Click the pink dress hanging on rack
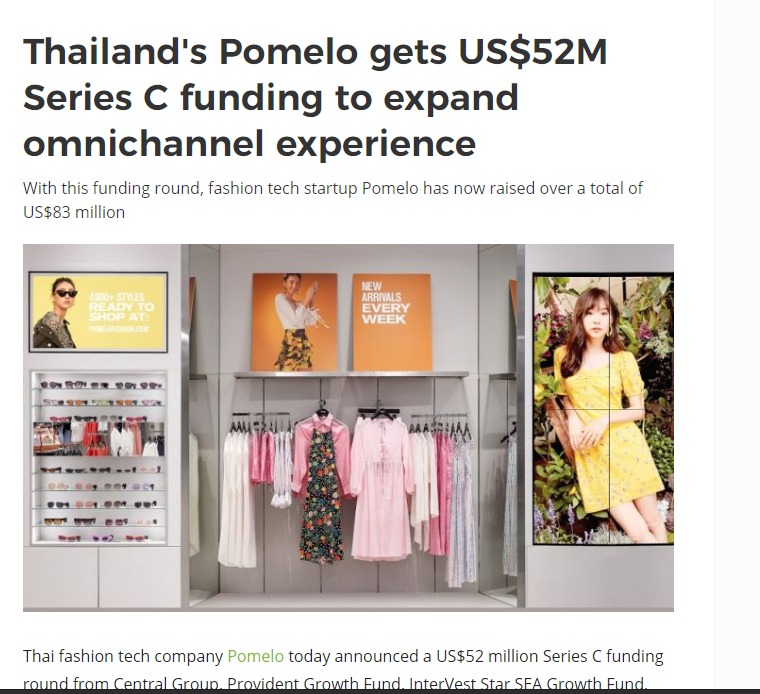This screenshot has height=694, width=760. tap(382, 487)
